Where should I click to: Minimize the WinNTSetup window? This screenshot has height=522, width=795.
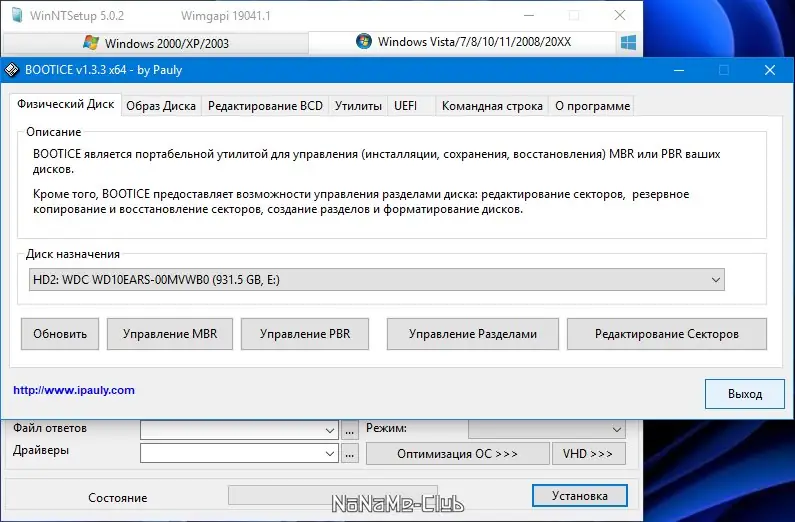click(x=529, y=15)
